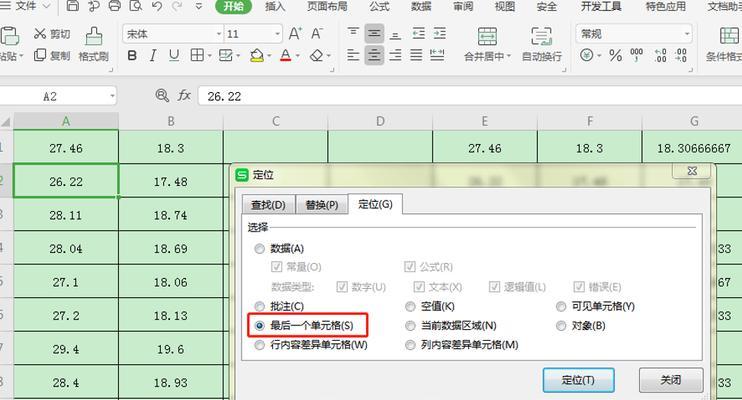Image resolution: width=742 pixels, height=400 pixels.
Task: Open the 插入 ribbon tab
Action: (x=275, y=6)
